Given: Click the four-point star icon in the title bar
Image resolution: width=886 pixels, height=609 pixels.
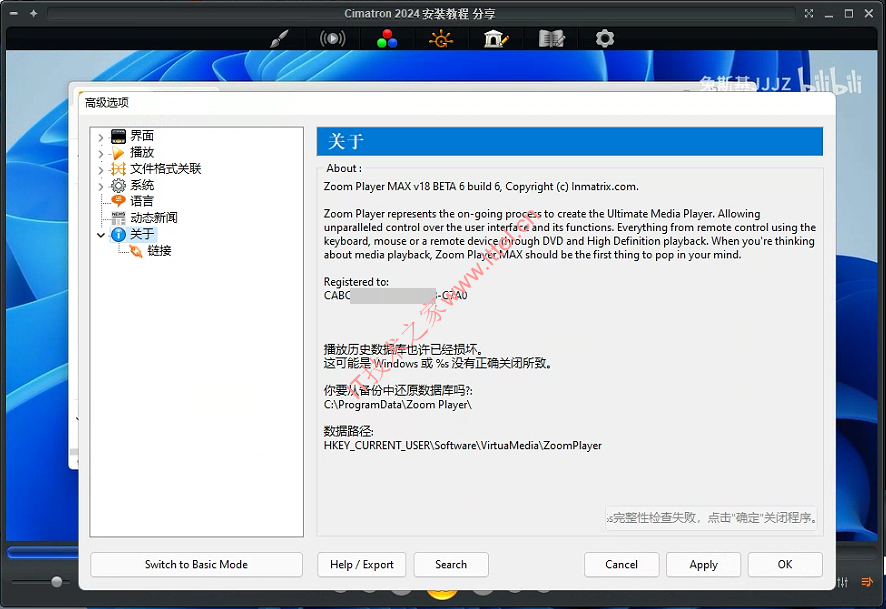Looking at the screenshot, I should point(34,13).
